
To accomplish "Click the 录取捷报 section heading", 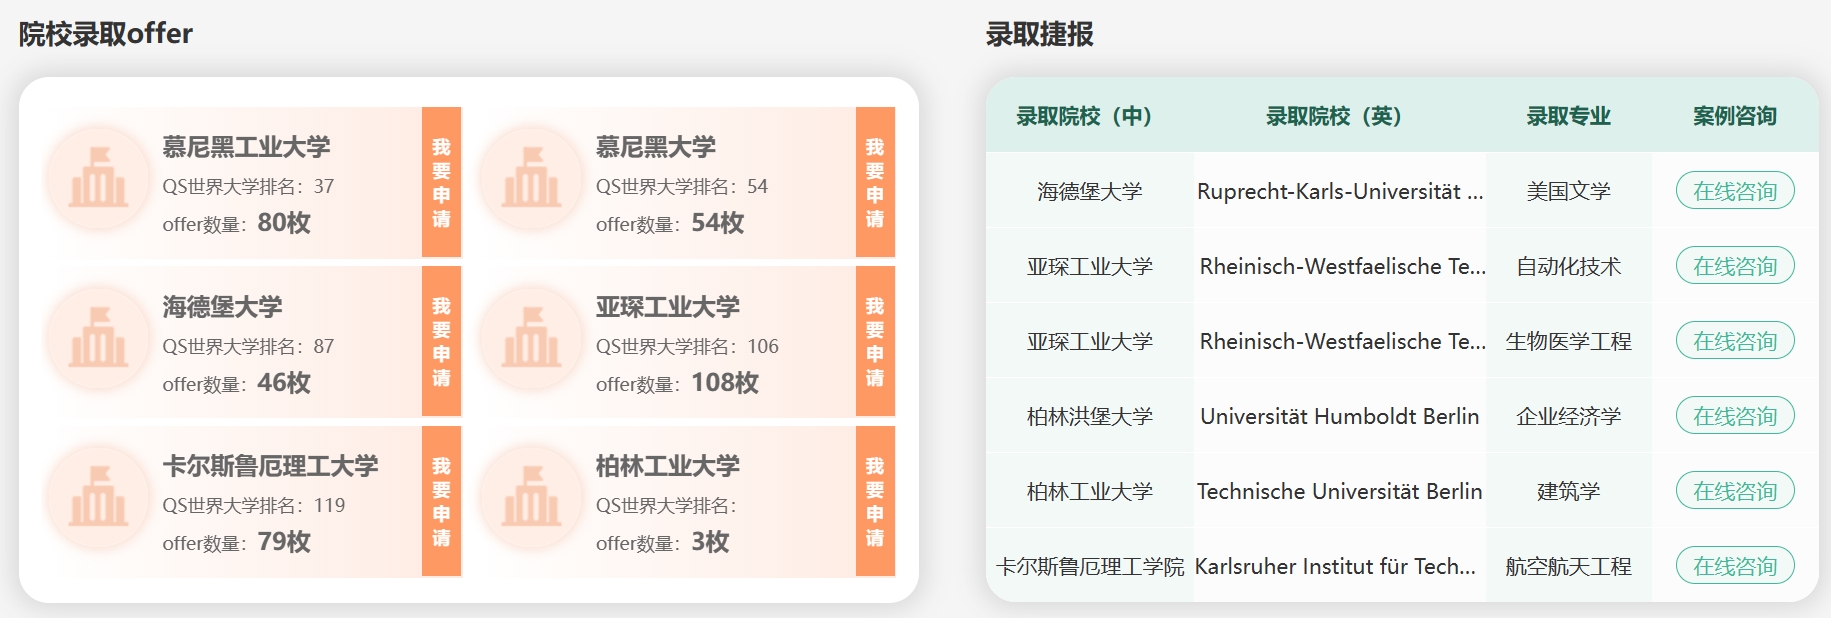I will [1039, 34].
